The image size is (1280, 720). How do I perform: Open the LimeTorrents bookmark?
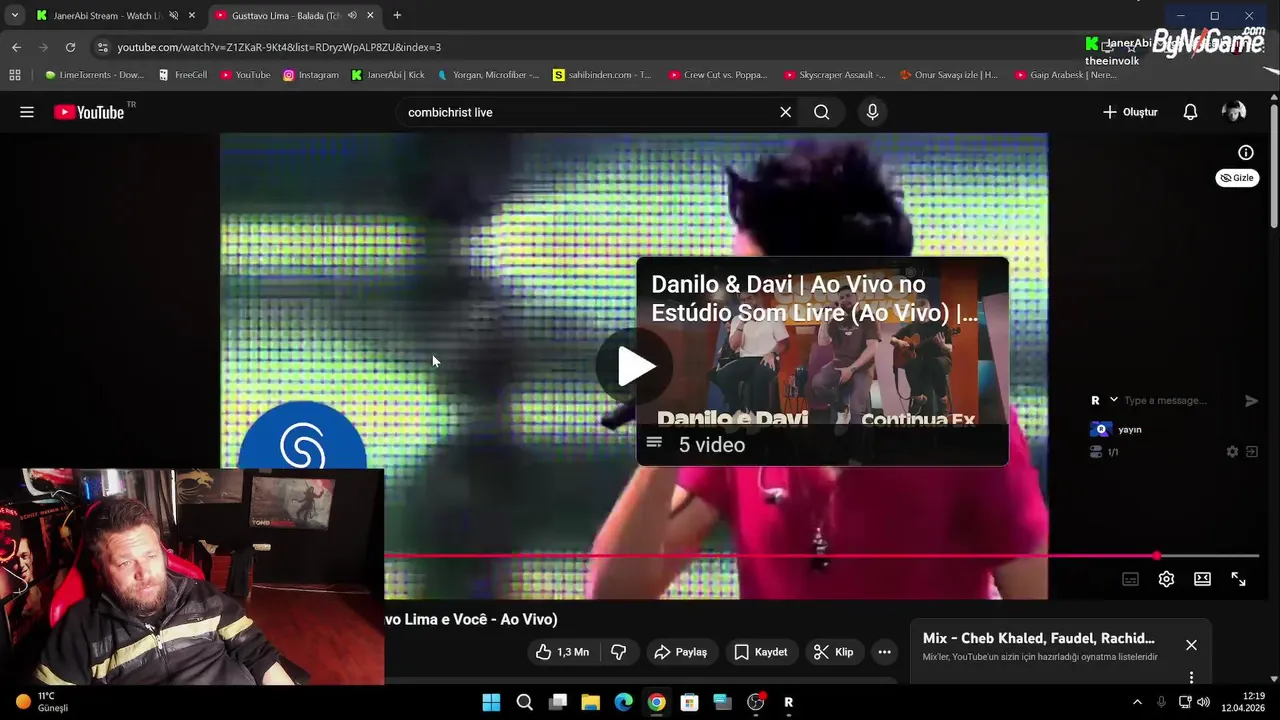(x=94, y=75)
